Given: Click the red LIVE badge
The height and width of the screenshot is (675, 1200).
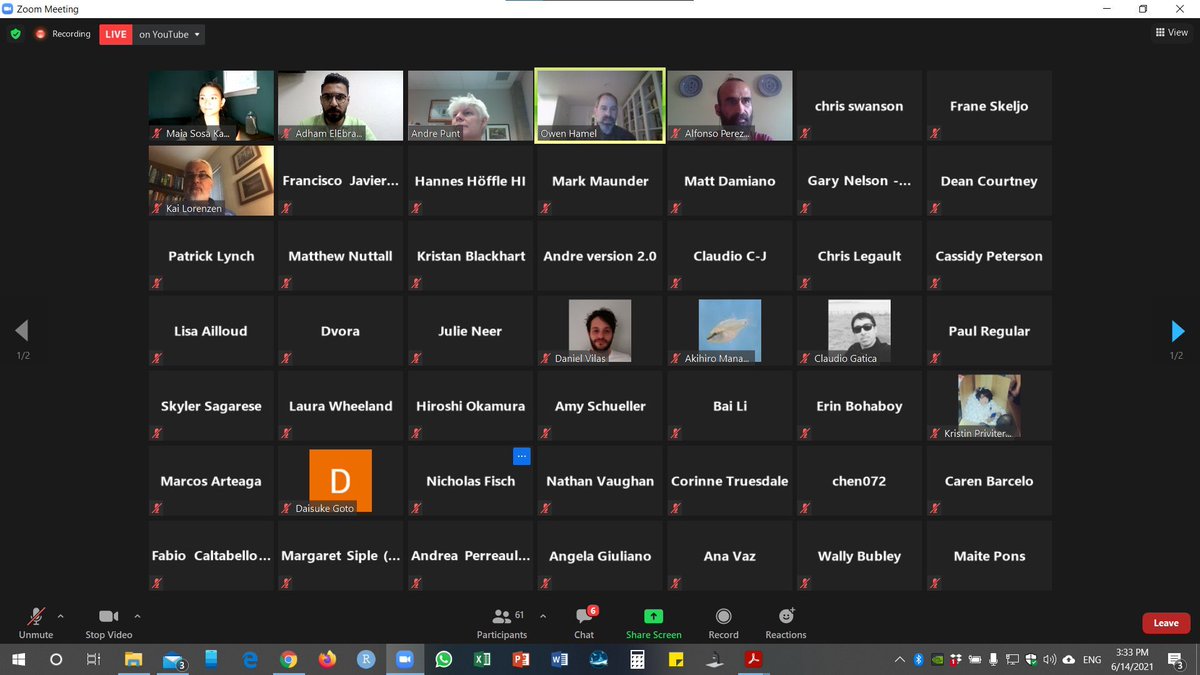Looking at the screenshot, I should 116,34.
